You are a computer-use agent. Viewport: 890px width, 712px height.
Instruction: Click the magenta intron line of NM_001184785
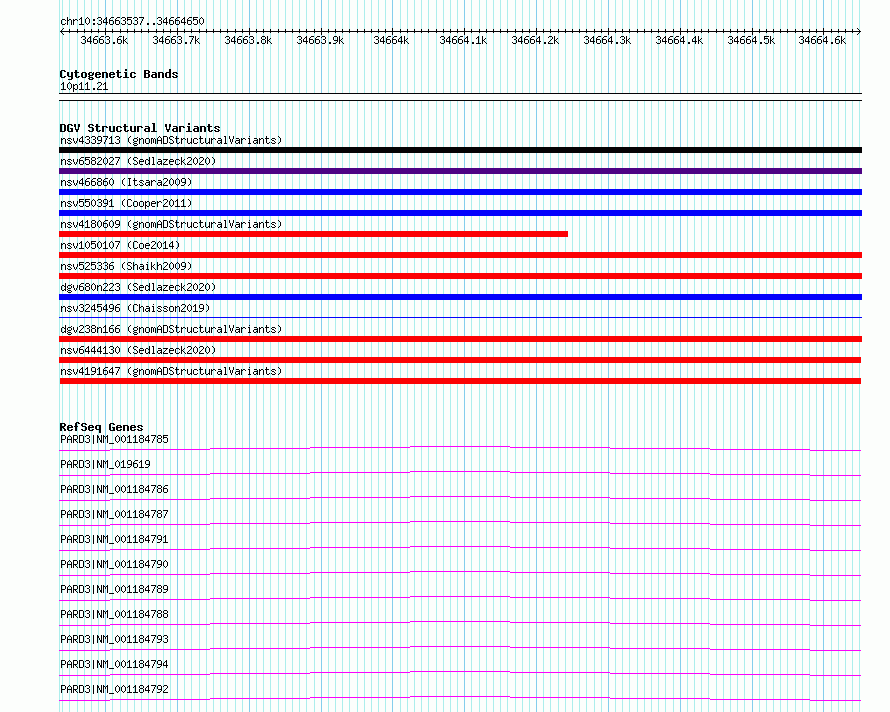(x=460, y=447)
